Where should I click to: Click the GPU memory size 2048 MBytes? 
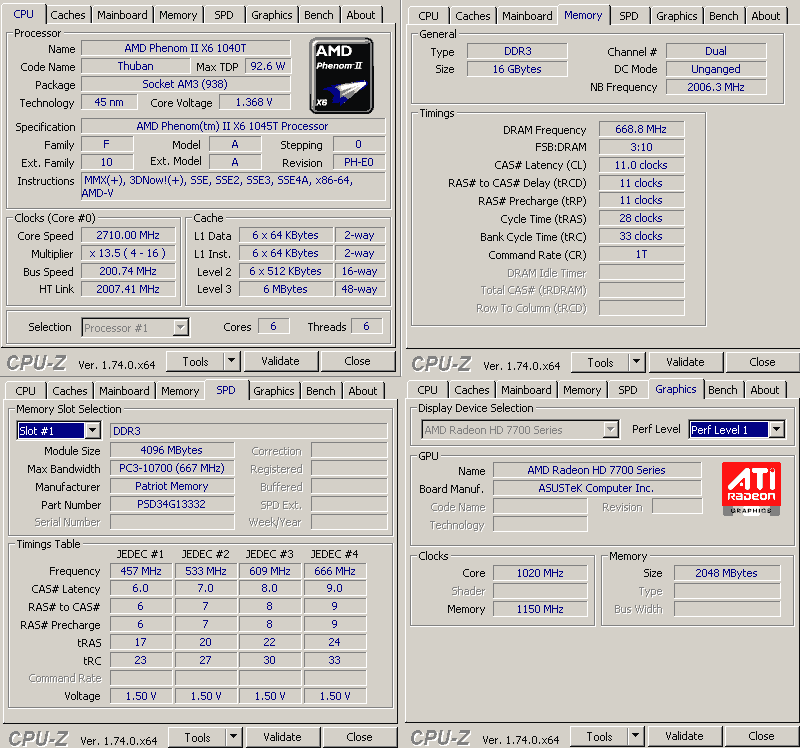point(727,573)
